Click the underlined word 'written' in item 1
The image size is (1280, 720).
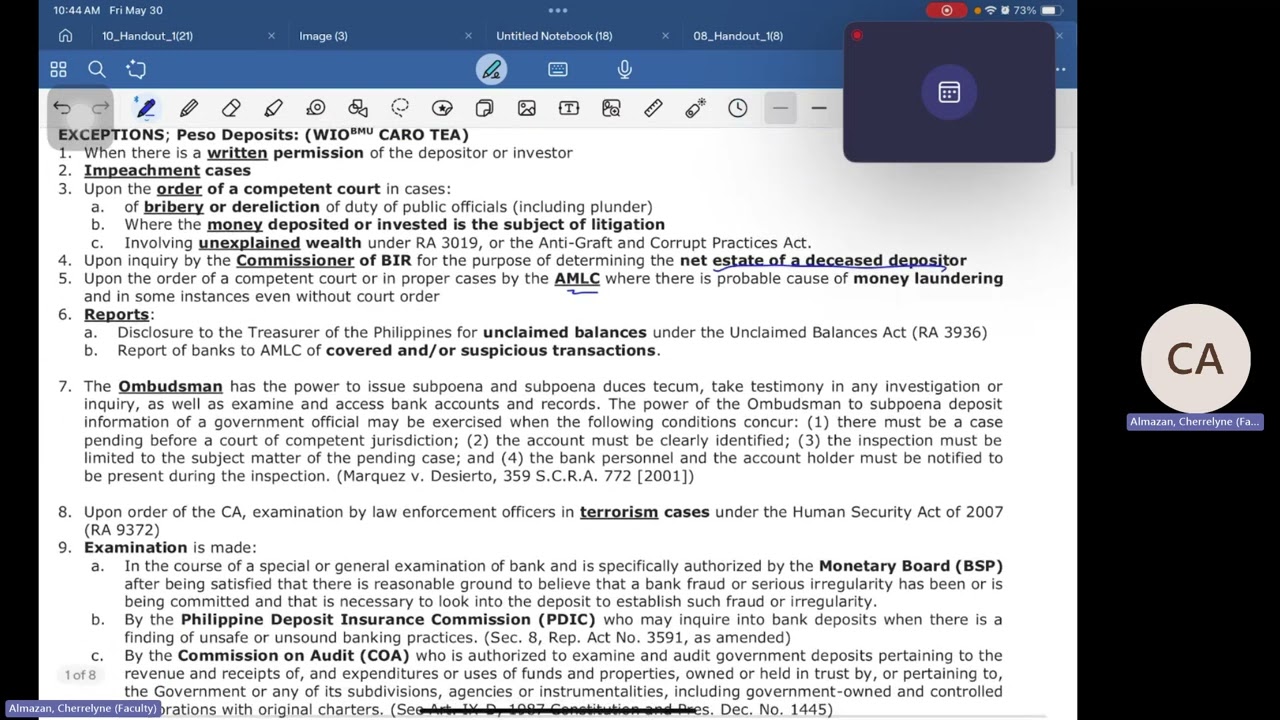click(237, 153)
